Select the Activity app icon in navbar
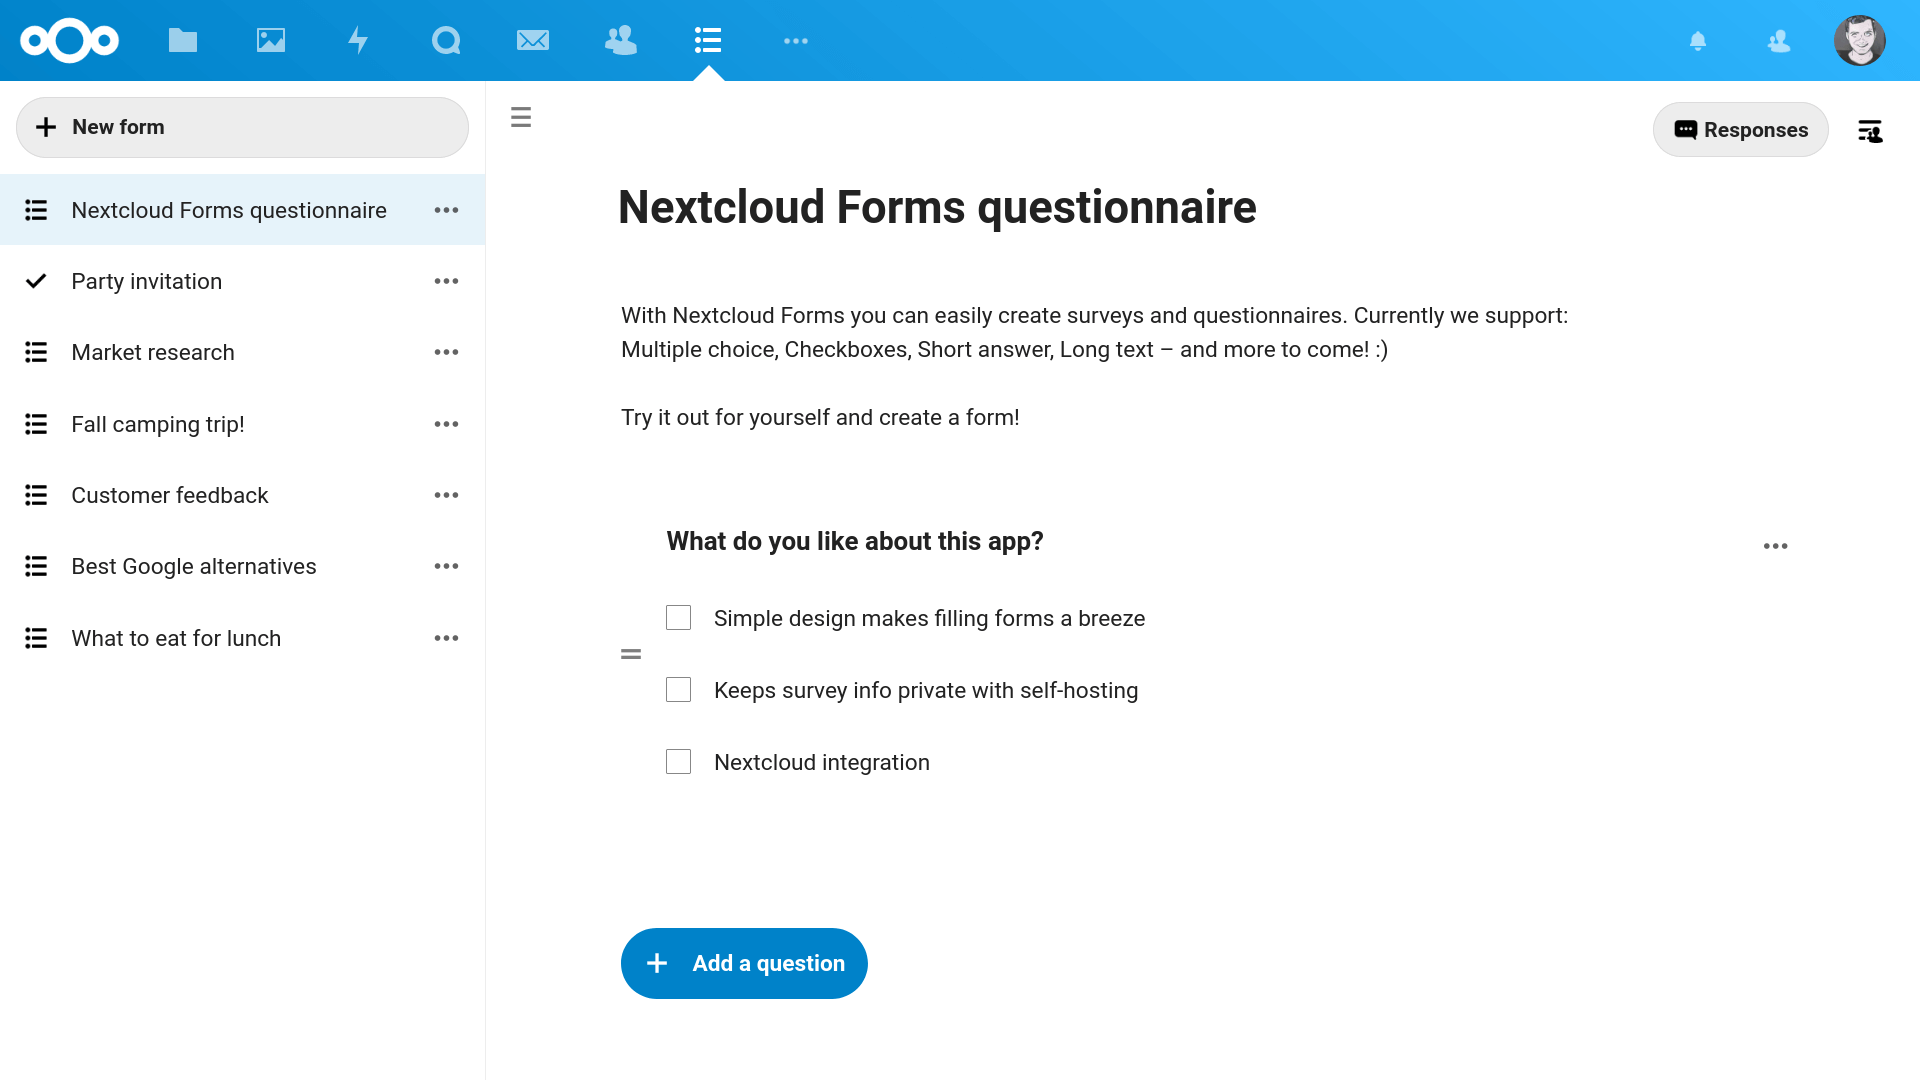 tap(357, 41)
